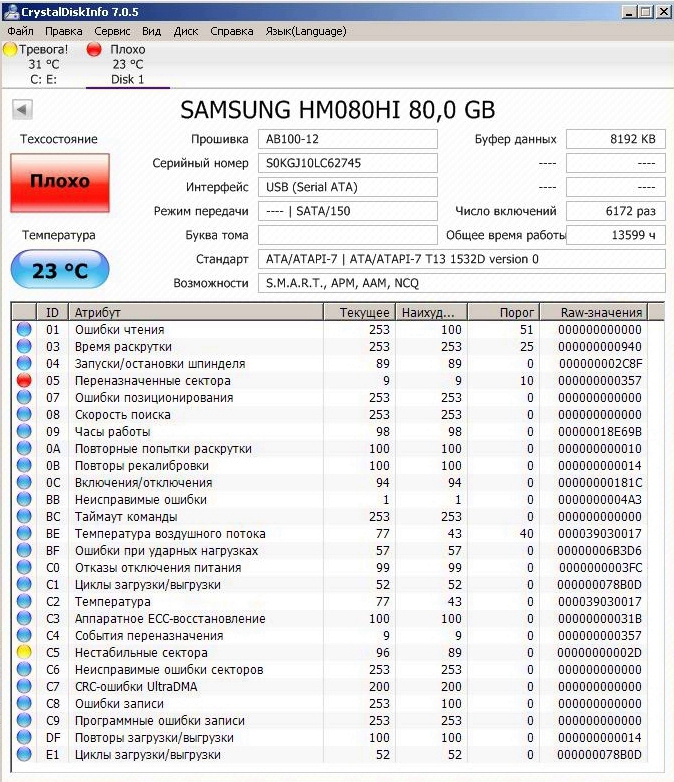The image size is (674, 782).
Task: Select the Температура воздушного потока row
Action: pyautogui.click(x=329, y=534)
